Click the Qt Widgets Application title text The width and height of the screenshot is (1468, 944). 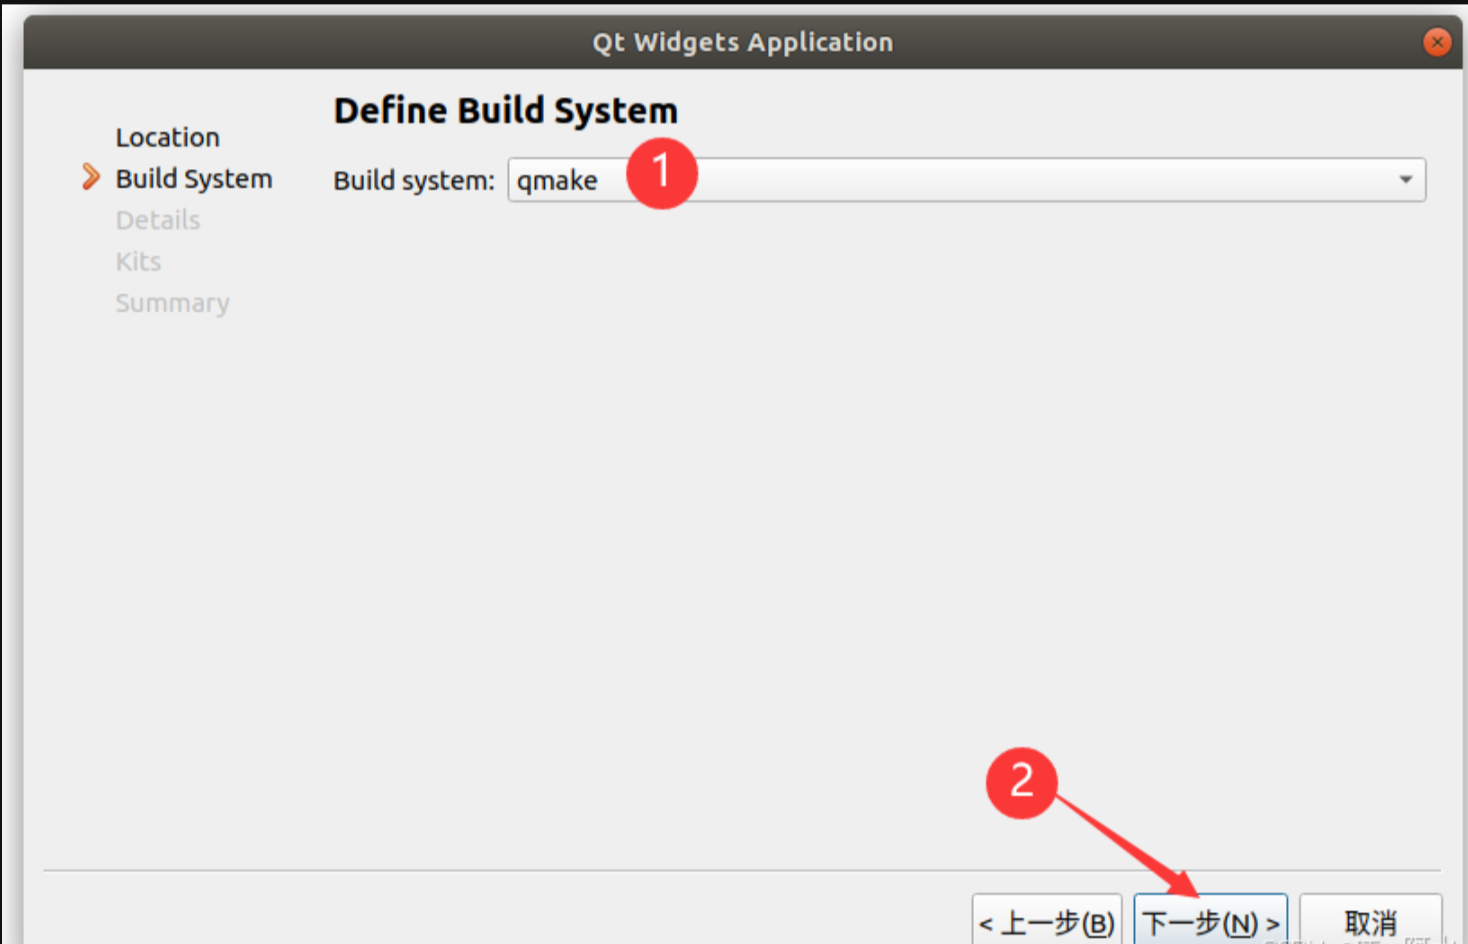tap(743, 42)
